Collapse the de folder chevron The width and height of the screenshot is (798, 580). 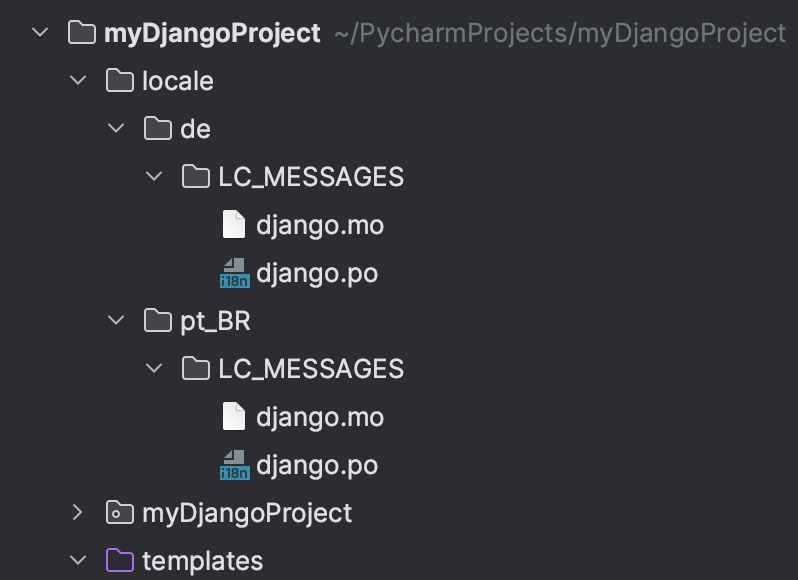pyautogui.click(x=116, y=128)
